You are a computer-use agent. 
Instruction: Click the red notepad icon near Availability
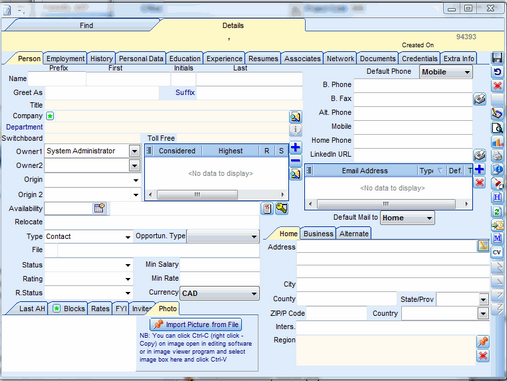tap(267, 209)
